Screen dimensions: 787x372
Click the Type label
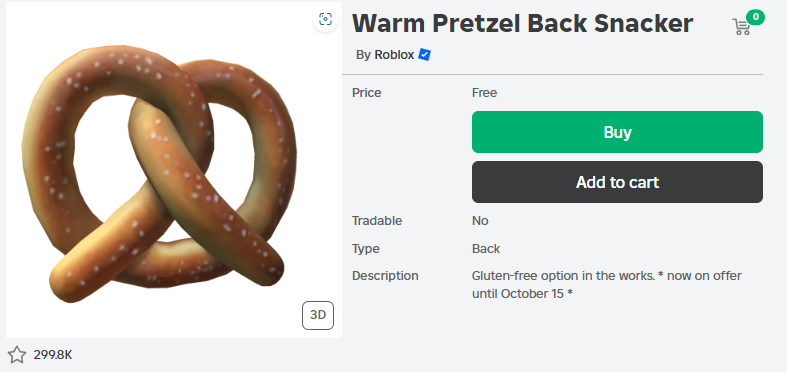[365, 249]
